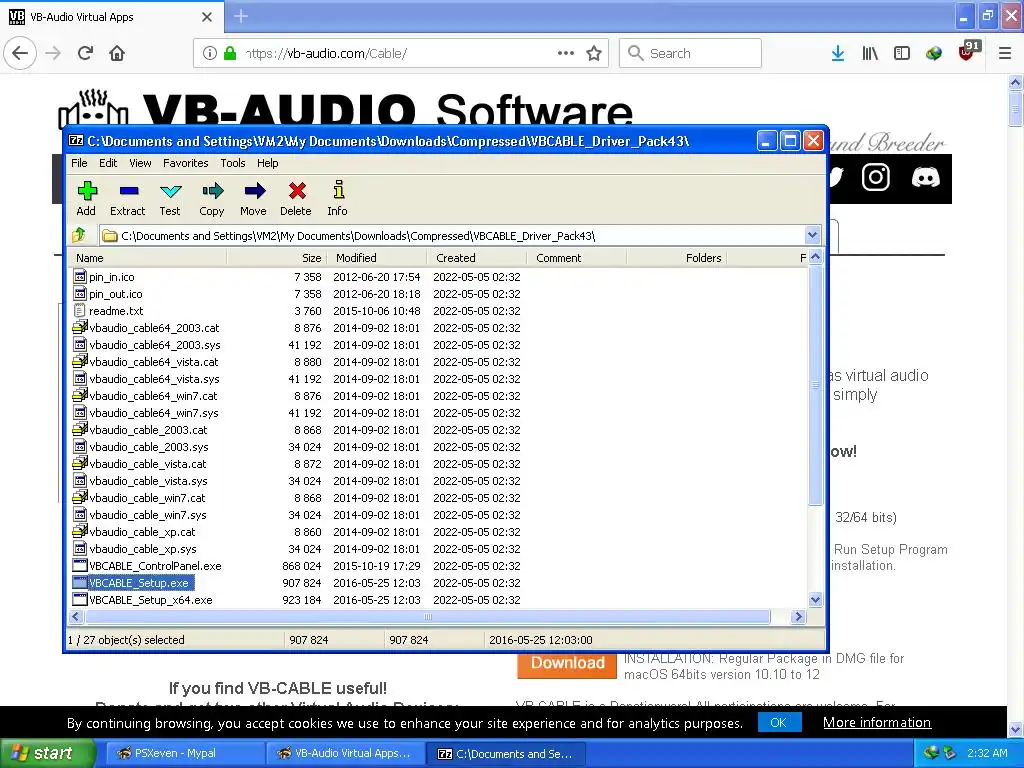Click the red Delete toolbar icon
This screenshot has width=1024, height=768.
tap(296, 199)
